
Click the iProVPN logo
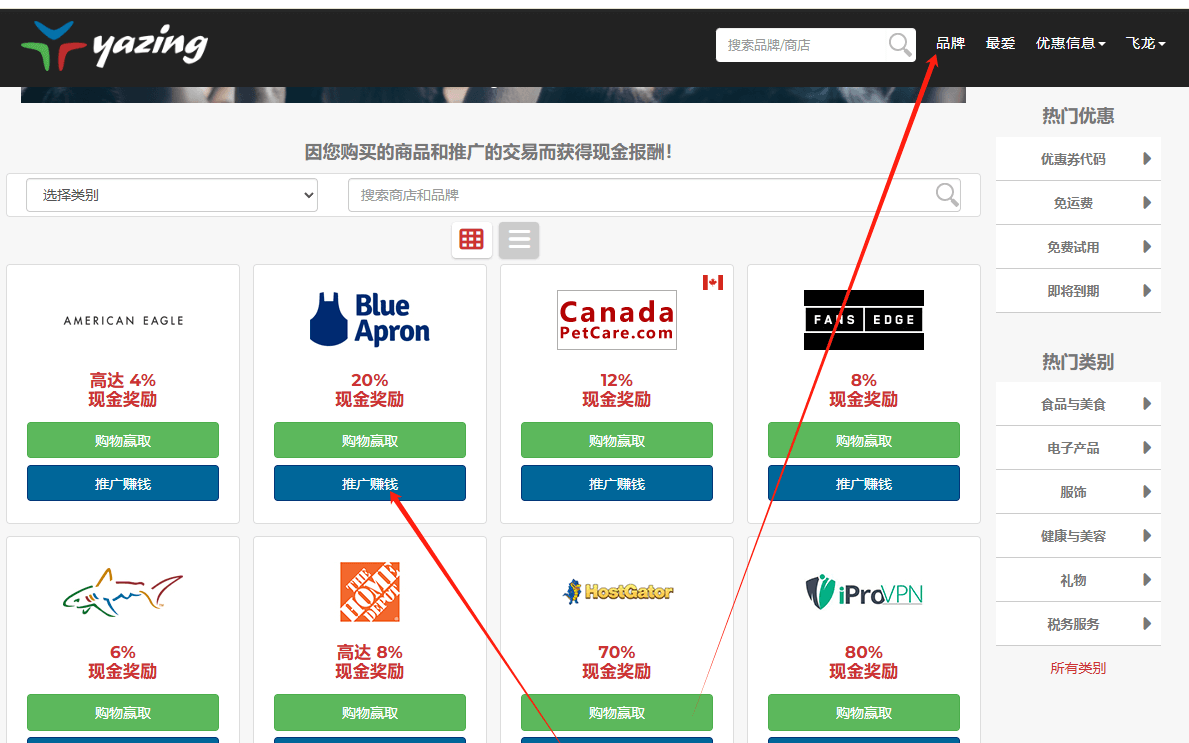tap(864, 592)
